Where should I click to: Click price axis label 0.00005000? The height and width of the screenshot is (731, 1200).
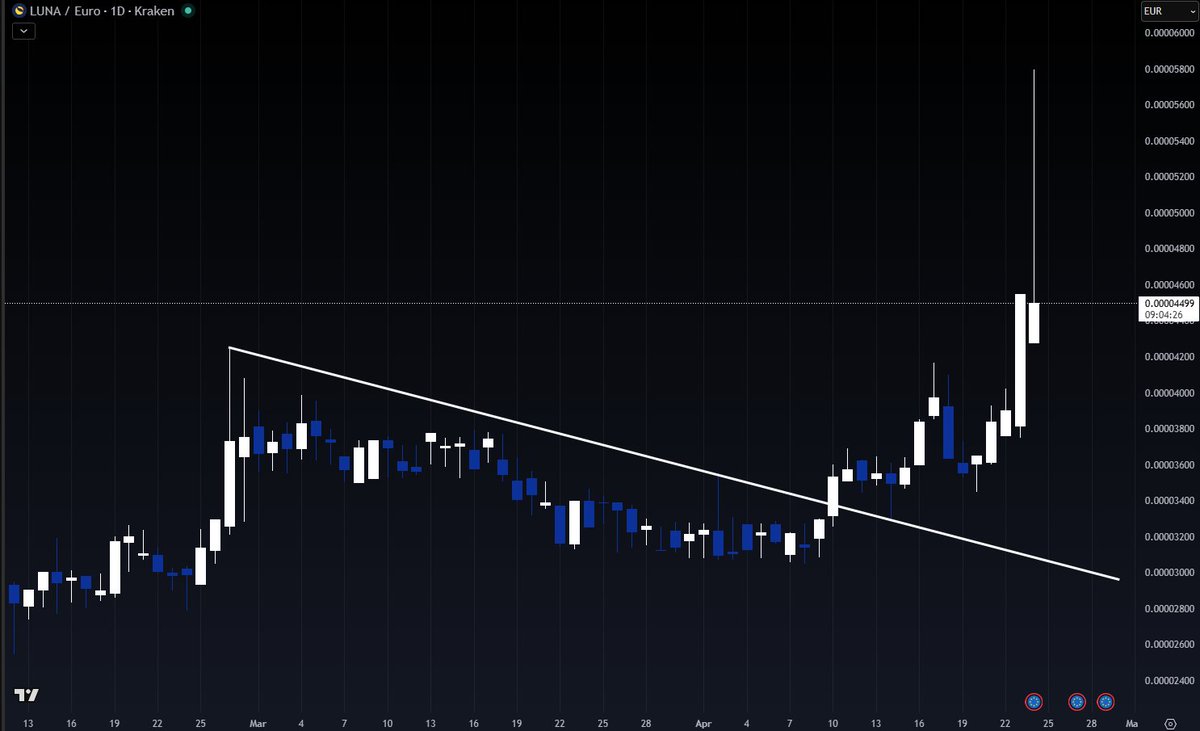(1169, 213)
